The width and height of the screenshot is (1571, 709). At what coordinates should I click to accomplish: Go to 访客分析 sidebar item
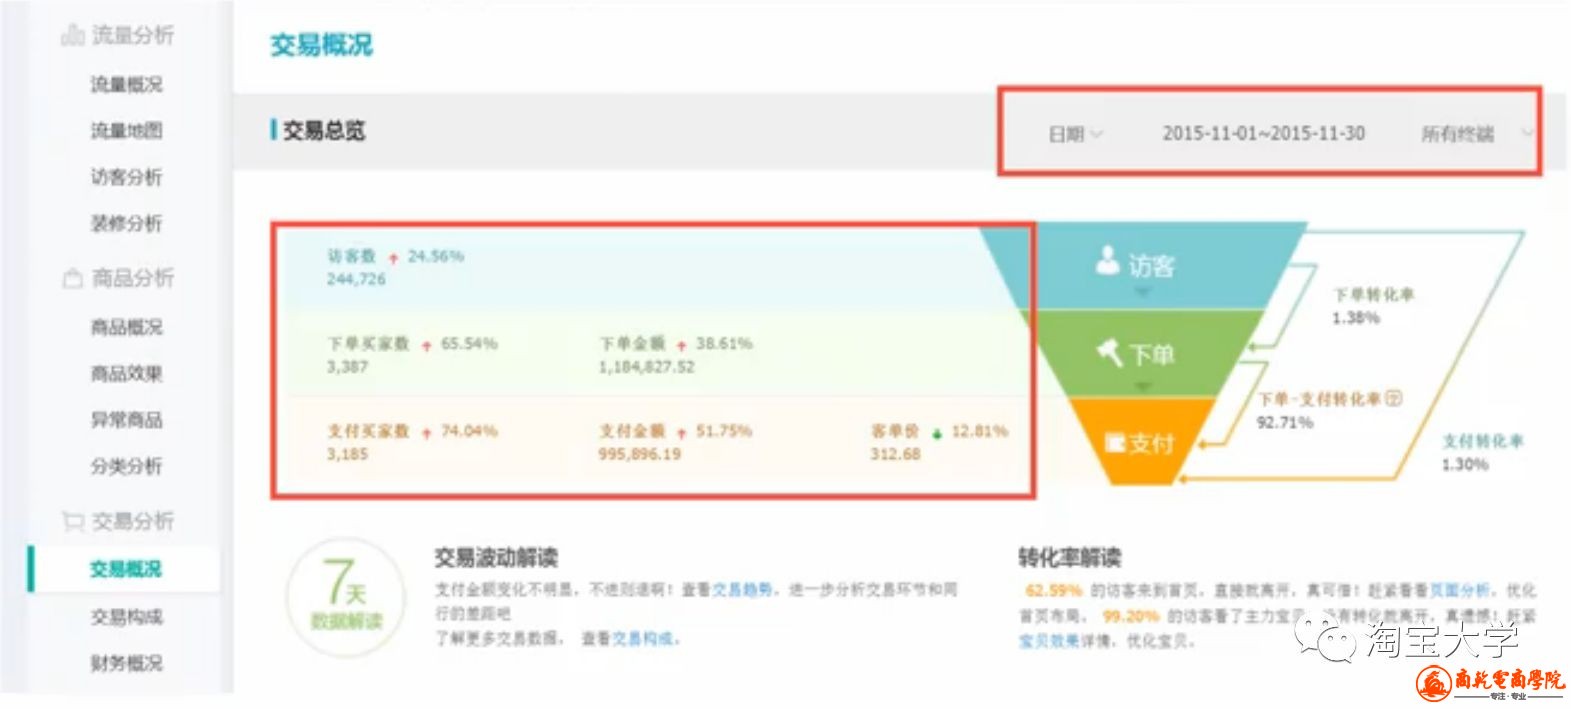click(126, 177)
